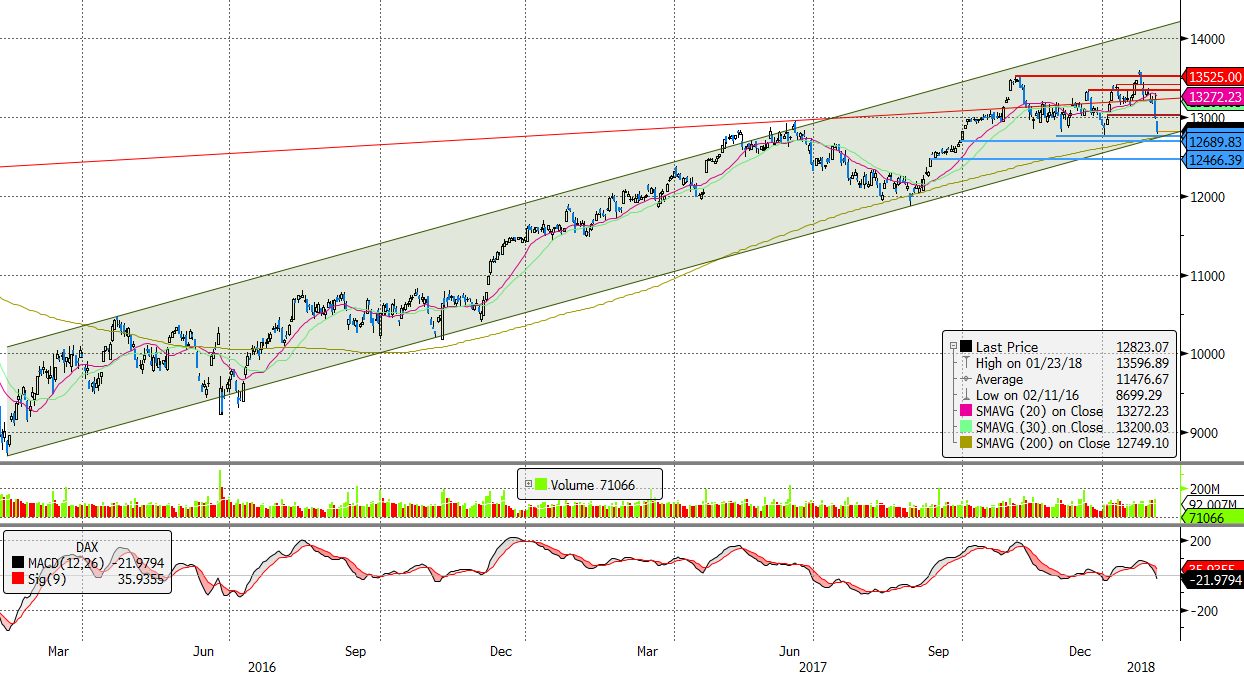
Task: Click the red Sig(9) legend swatch
Action: click(x=20, y=577)
